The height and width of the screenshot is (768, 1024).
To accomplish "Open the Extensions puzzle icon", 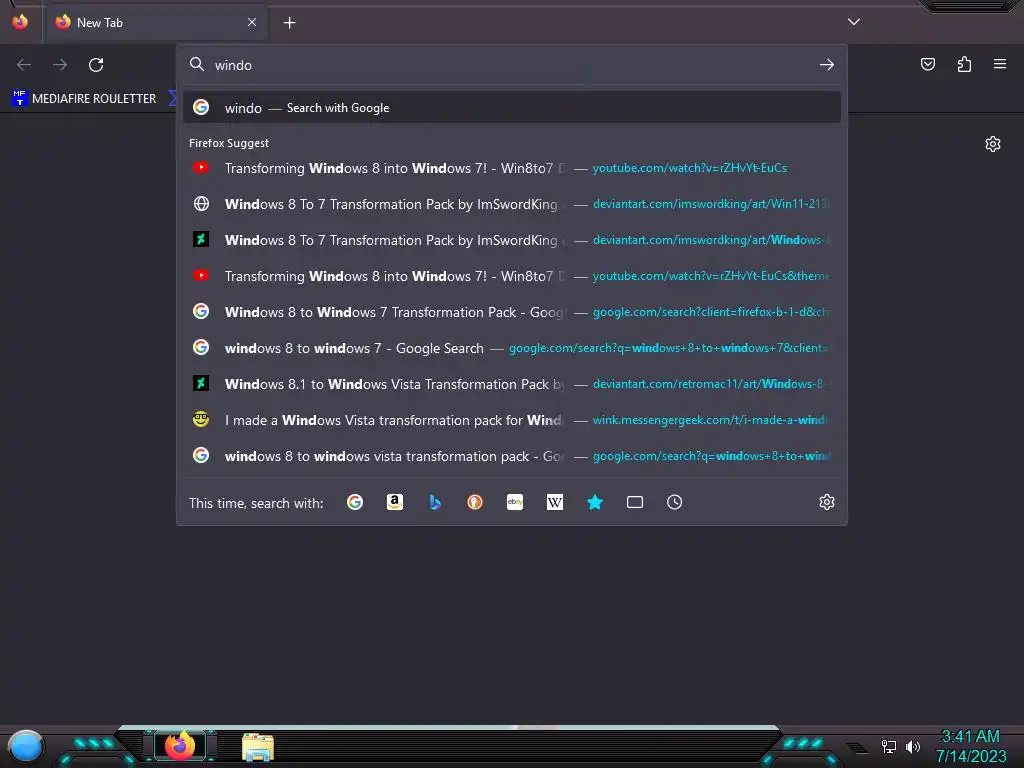I will coord(964,64).
